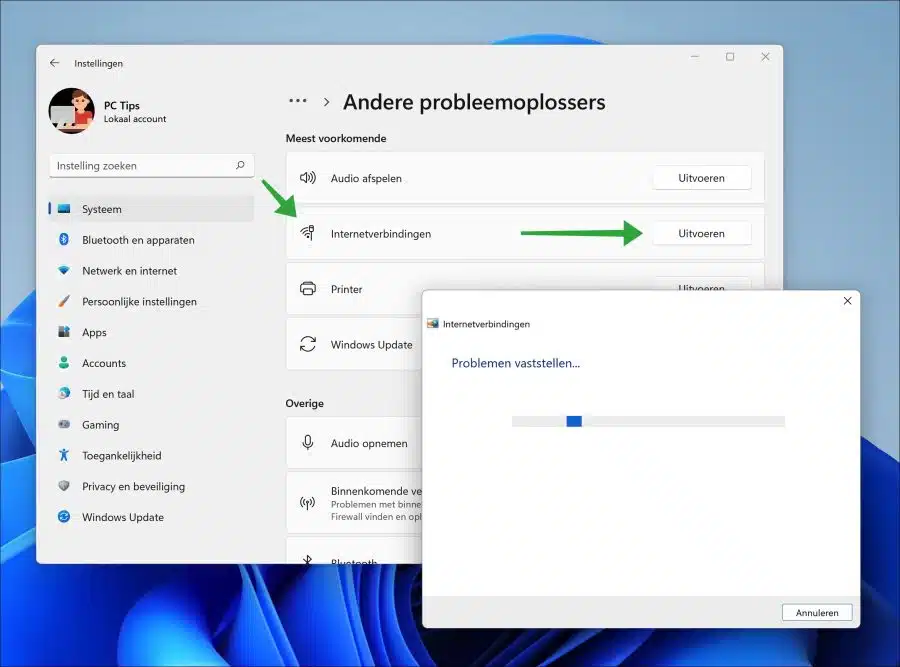Click the Audio opnemen microphone icon
The width and height of the screenshot is (900, 667).
308,443
